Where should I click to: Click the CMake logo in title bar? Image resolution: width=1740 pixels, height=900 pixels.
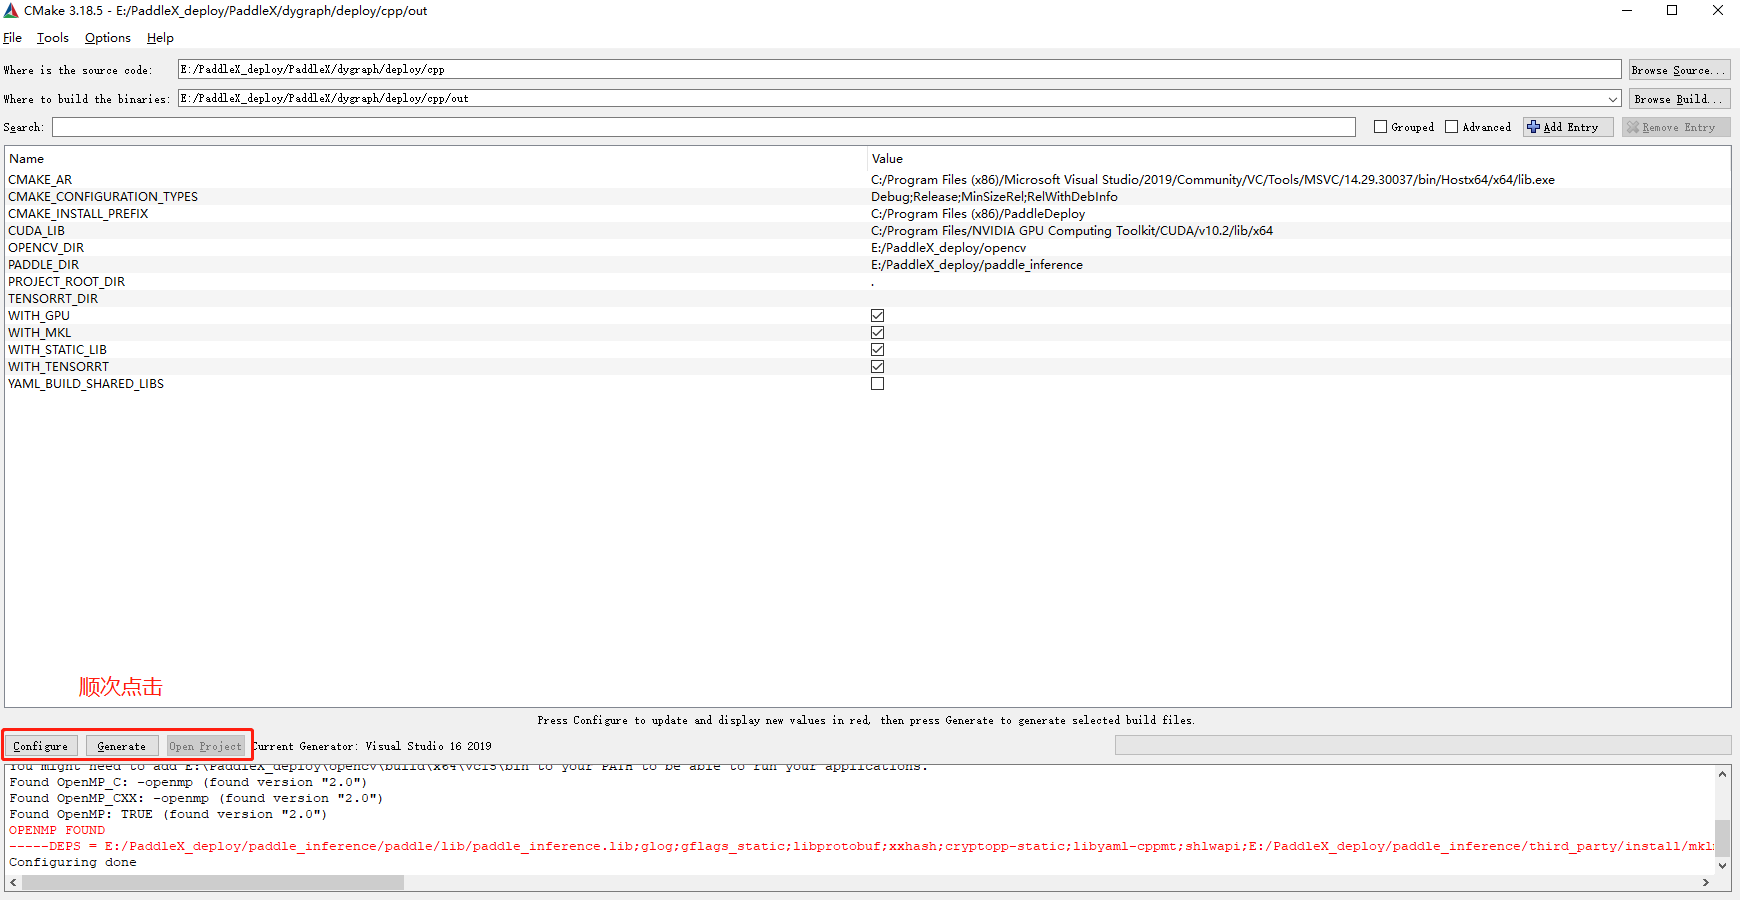click(x=11, y=11)
